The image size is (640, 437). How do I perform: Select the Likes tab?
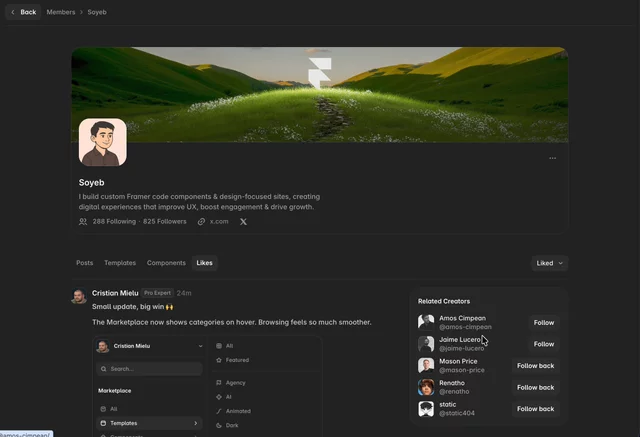[x=204, y=263]
